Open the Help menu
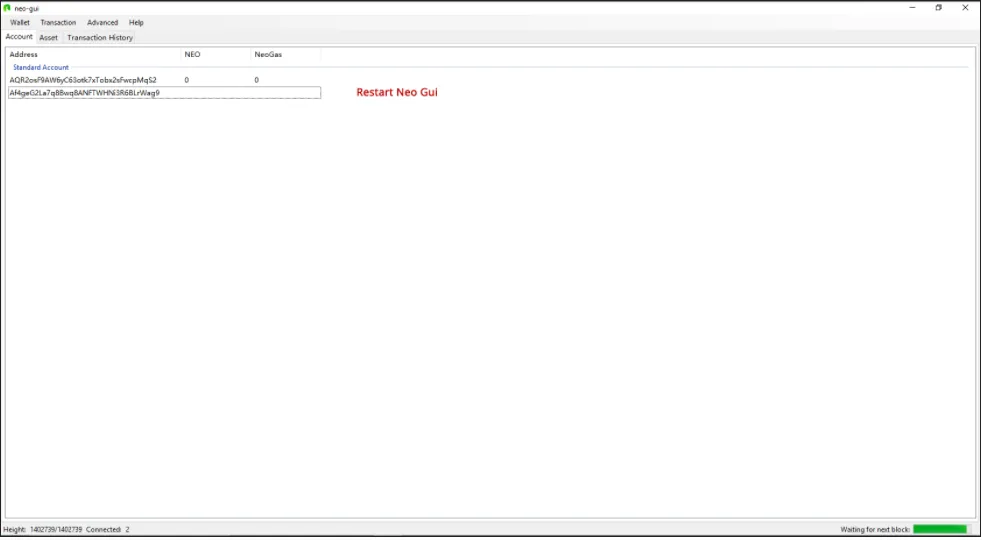This screenshot has width=982, height=540. tap(137, 23)
